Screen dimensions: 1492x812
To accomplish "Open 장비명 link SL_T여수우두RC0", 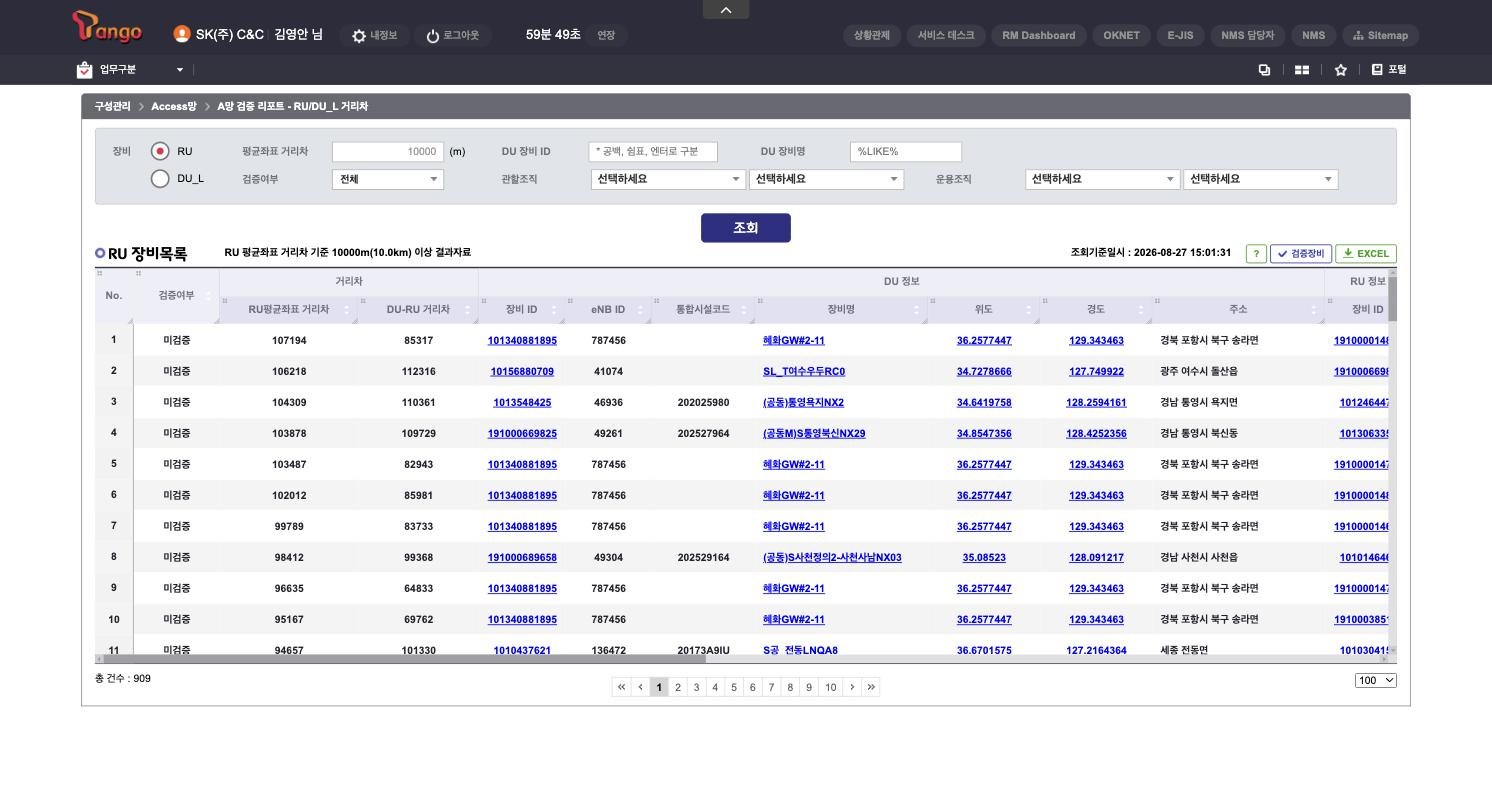I will tap(804, 371).
